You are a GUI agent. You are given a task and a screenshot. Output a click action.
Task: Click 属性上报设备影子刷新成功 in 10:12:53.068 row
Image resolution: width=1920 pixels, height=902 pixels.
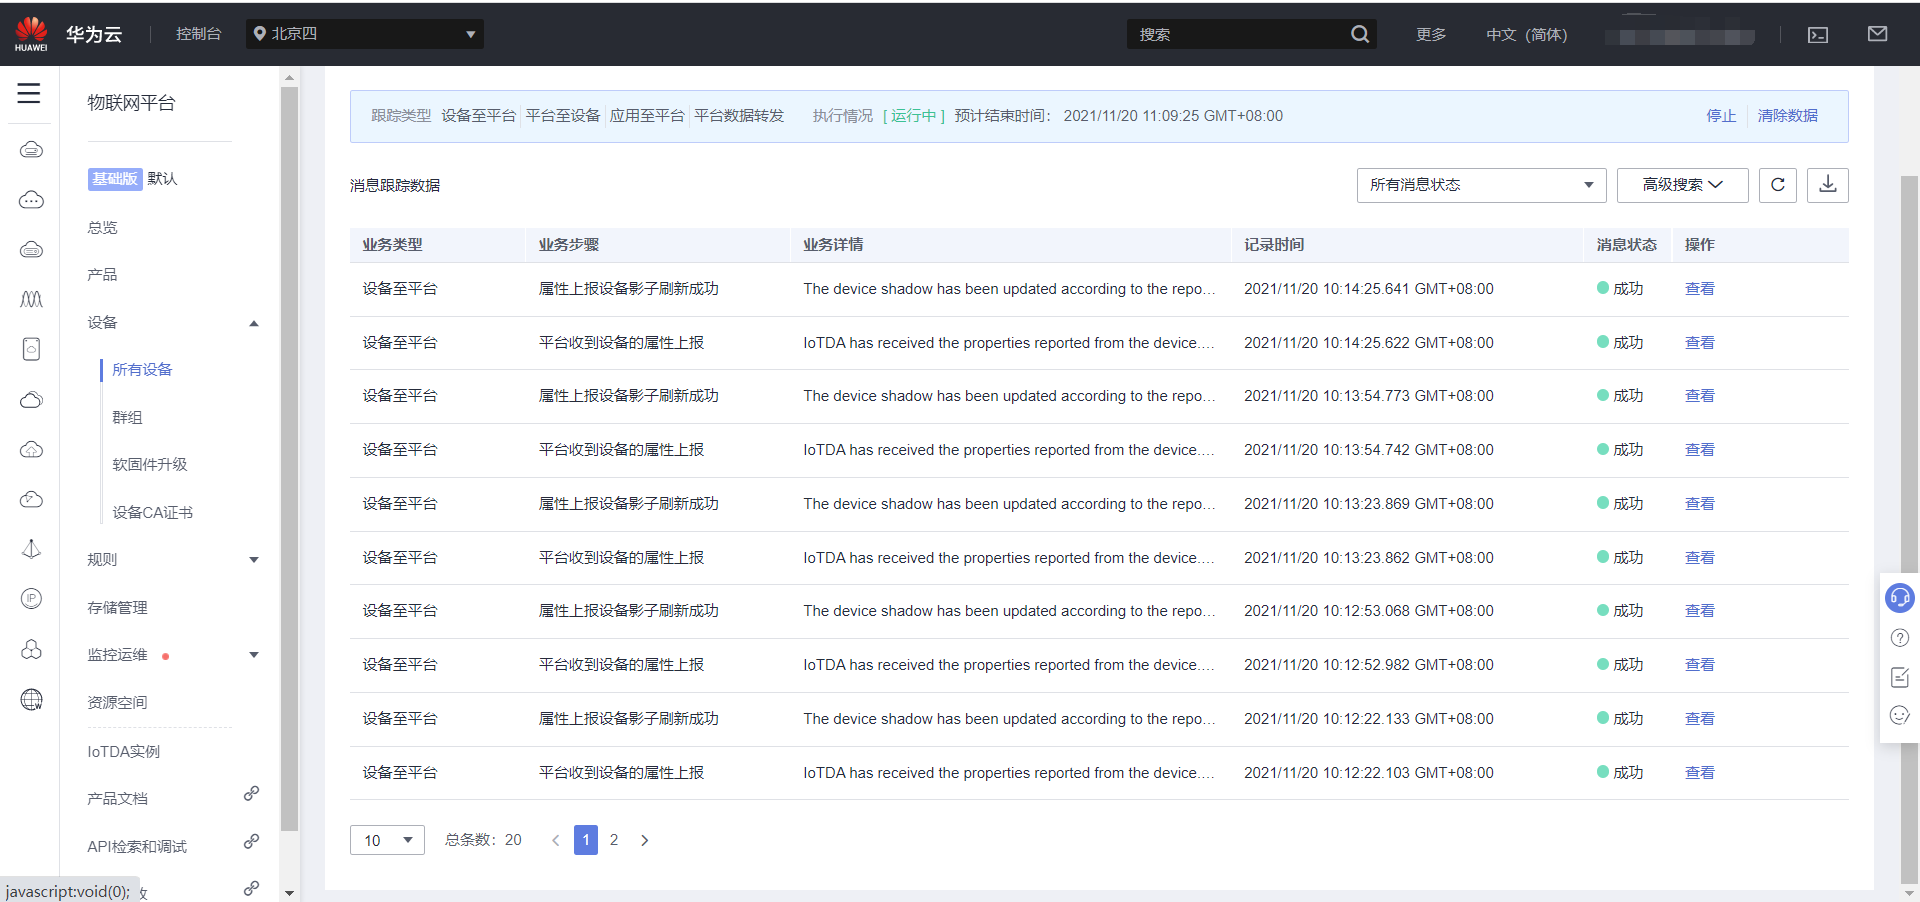(x=628, y=611)
